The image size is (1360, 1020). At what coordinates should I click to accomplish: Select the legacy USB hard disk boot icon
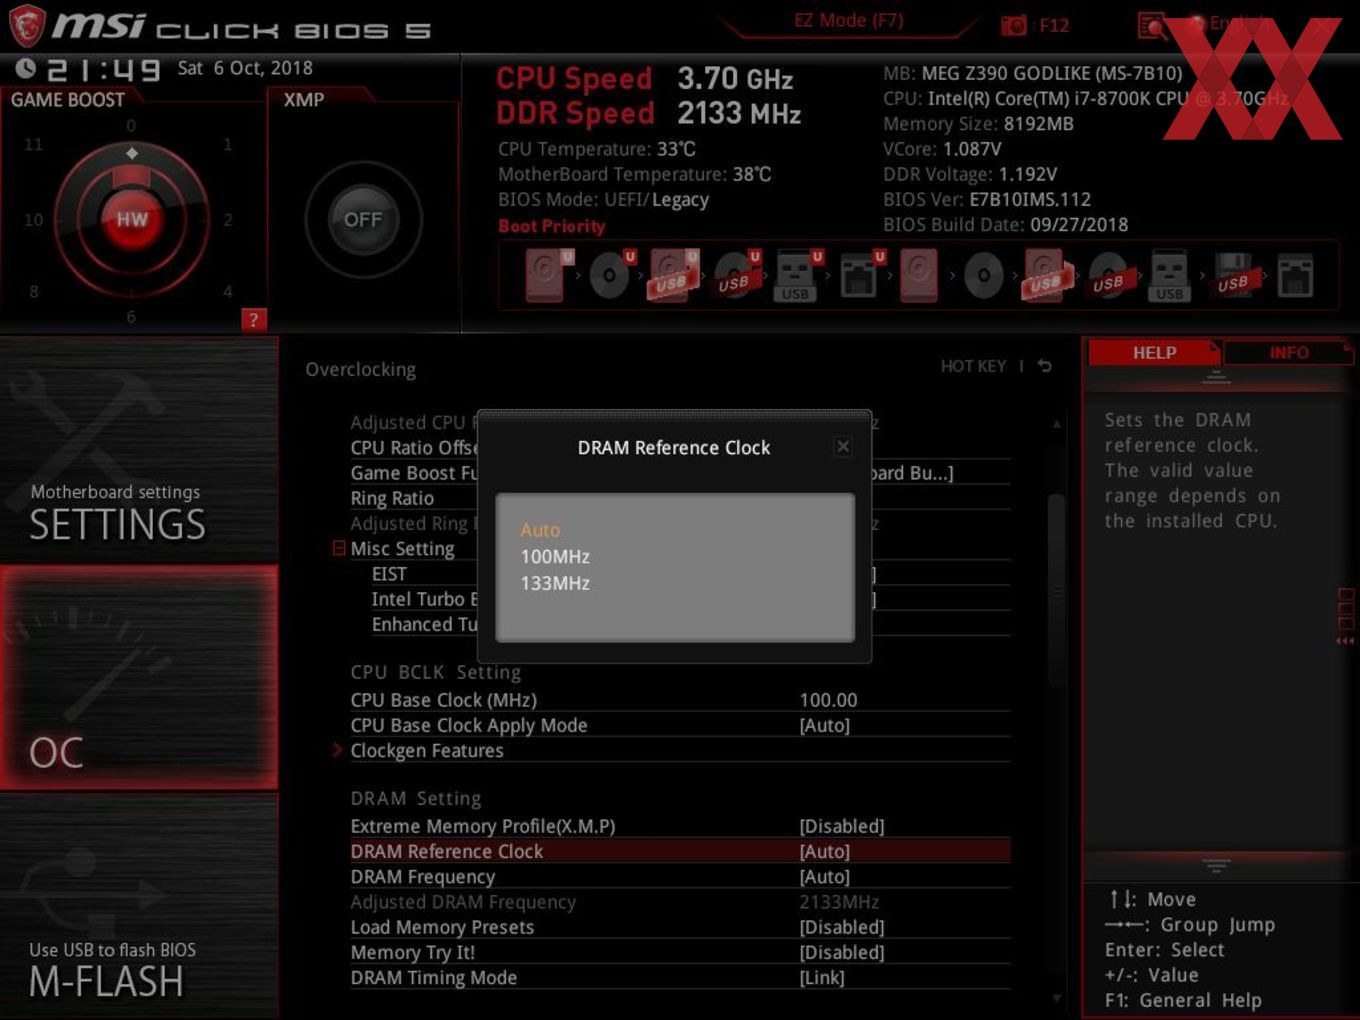coord(1045,275)
